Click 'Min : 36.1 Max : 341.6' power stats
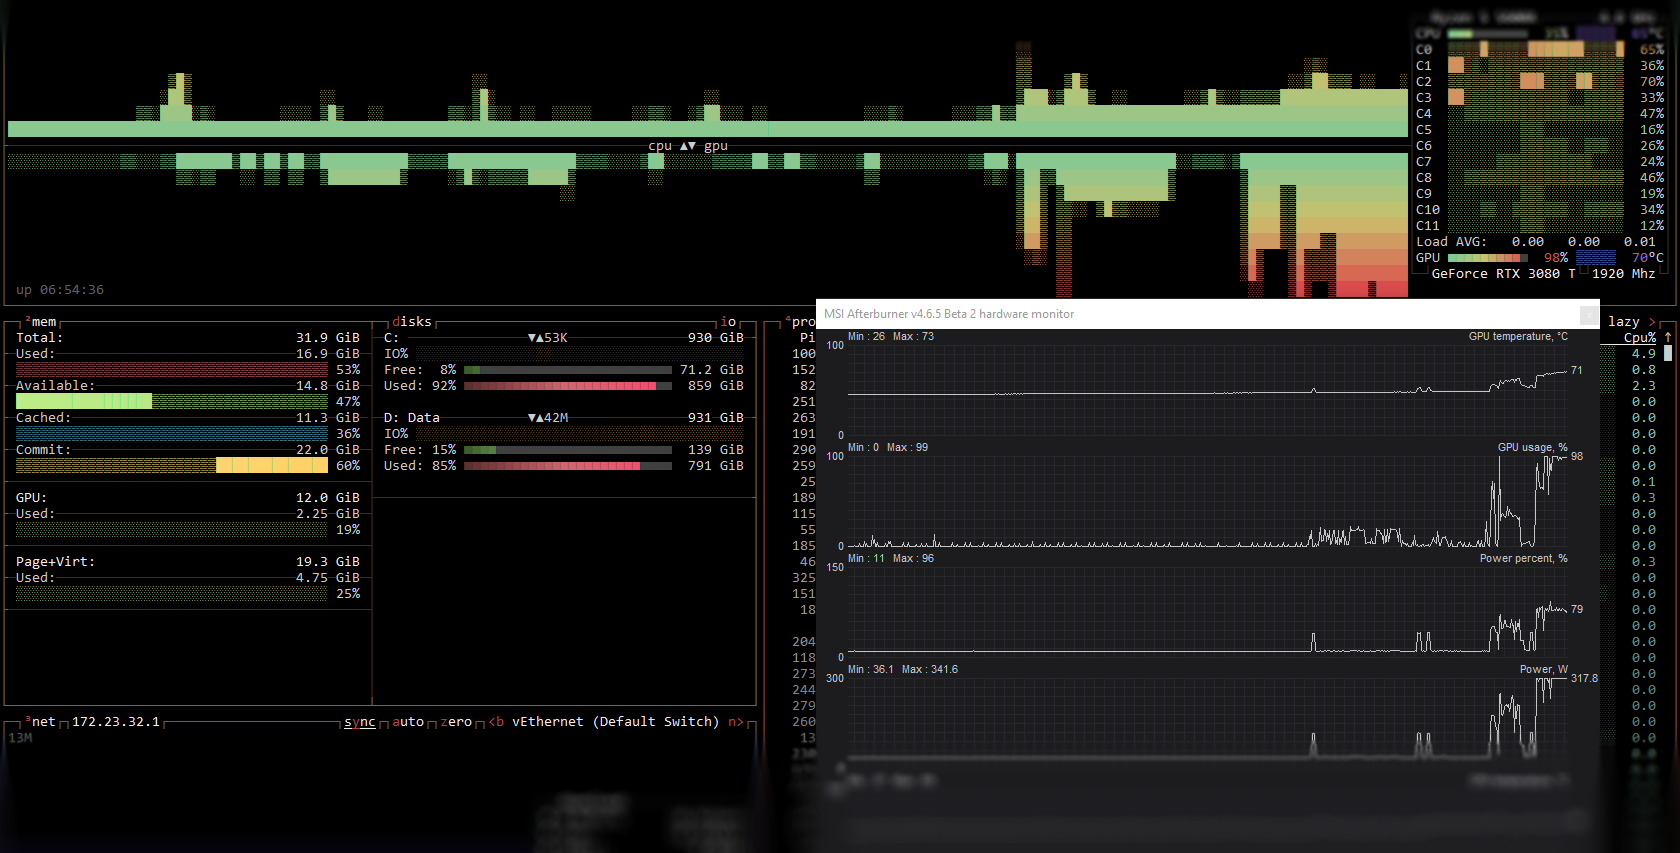 tap(903, 670)
